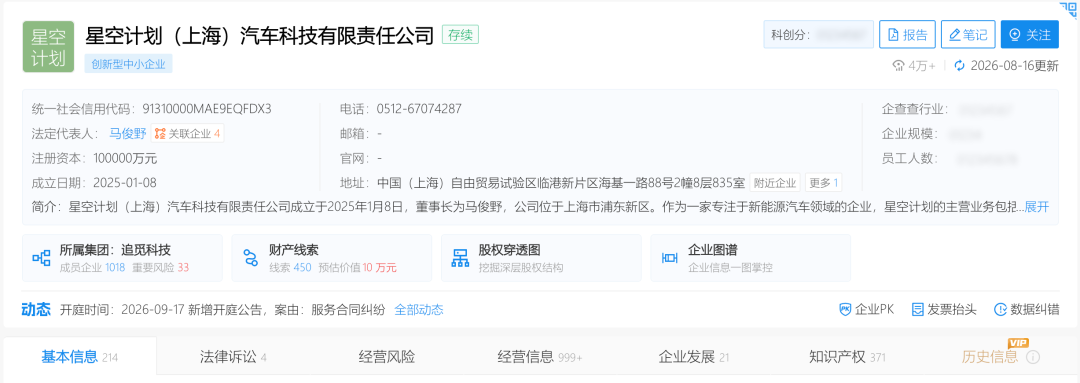Click 企业PK comparison option

coord(866,310)
